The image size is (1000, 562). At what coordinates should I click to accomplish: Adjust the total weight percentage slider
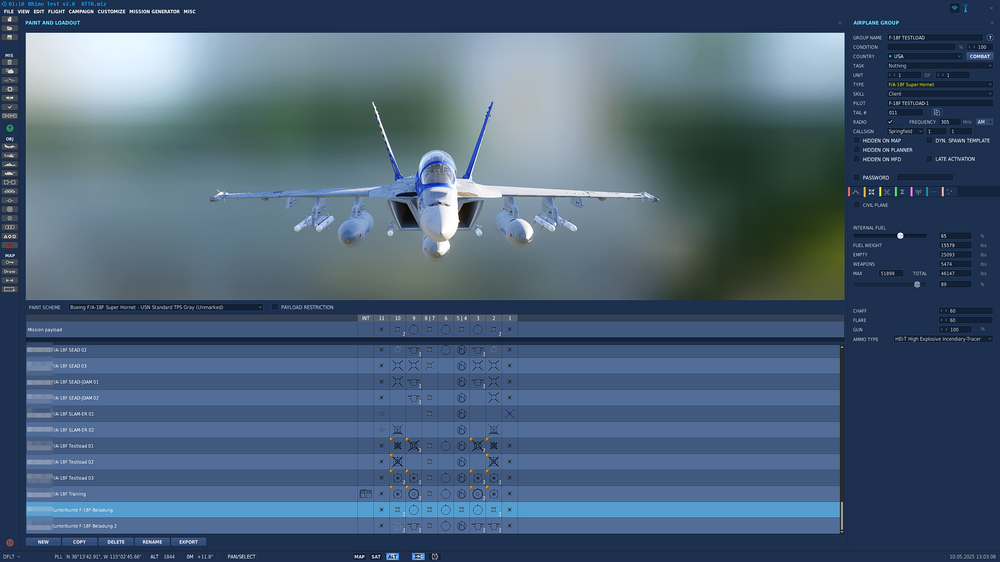point(890,285)
